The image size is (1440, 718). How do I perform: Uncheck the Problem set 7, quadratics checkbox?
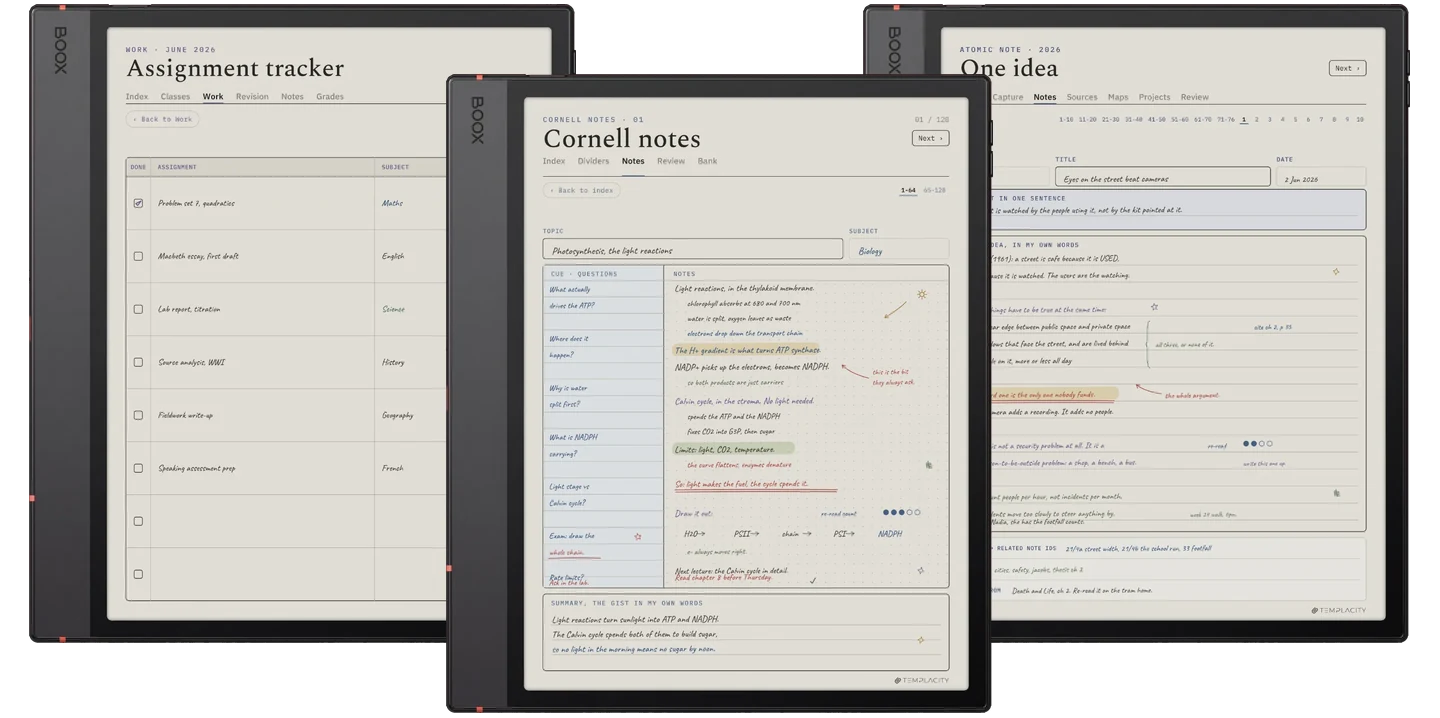pyautogui.click(x=138, y=203)
